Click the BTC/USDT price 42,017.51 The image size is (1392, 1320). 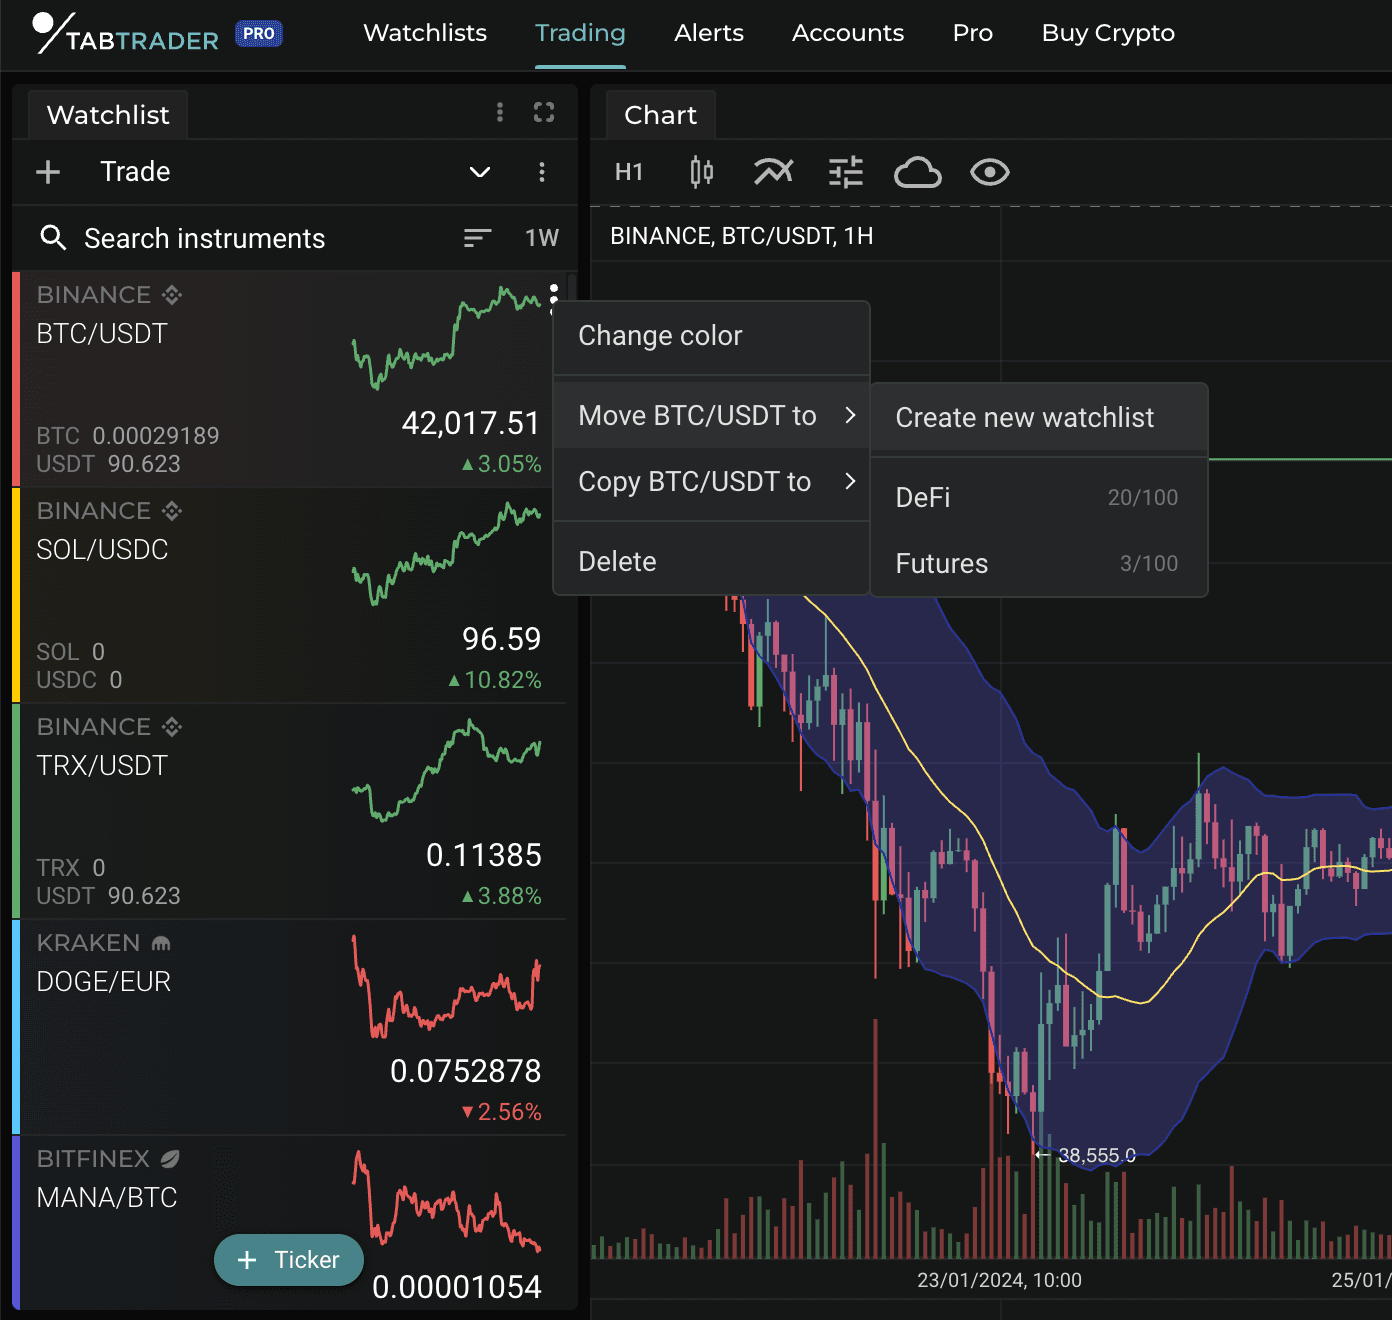pos(471,423)
